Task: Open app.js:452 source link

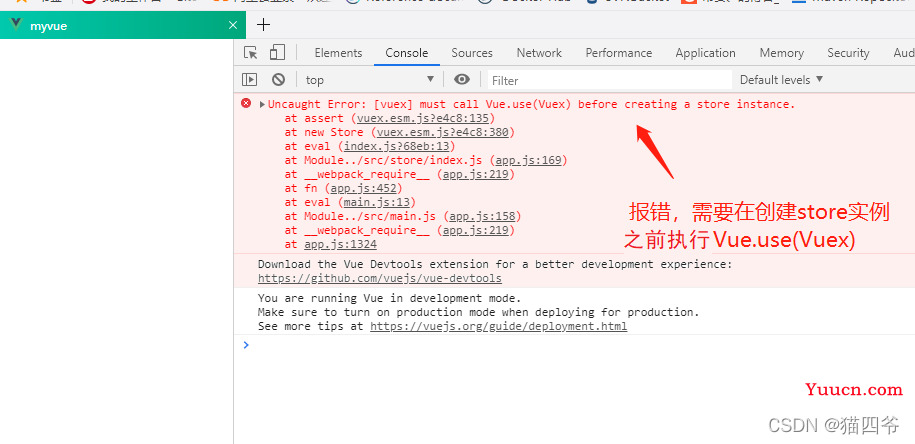Action: [x=364, y=188]
